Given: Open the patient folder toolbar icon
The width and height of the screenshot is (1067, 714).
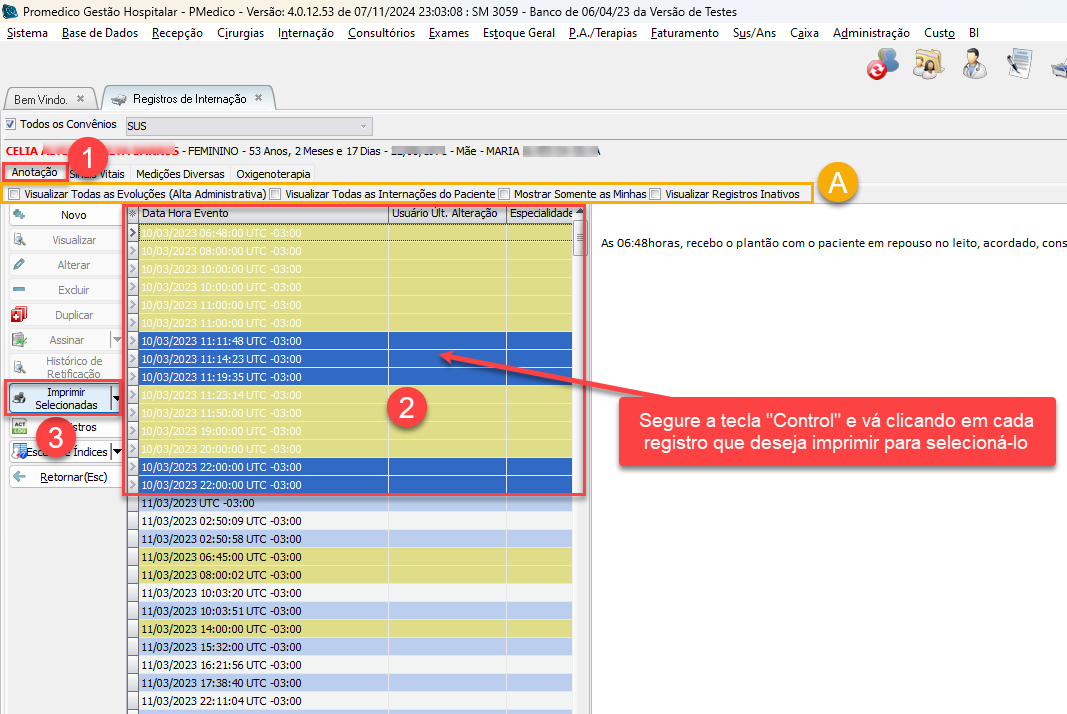Looking at the screenshot, I should (928, 64).
